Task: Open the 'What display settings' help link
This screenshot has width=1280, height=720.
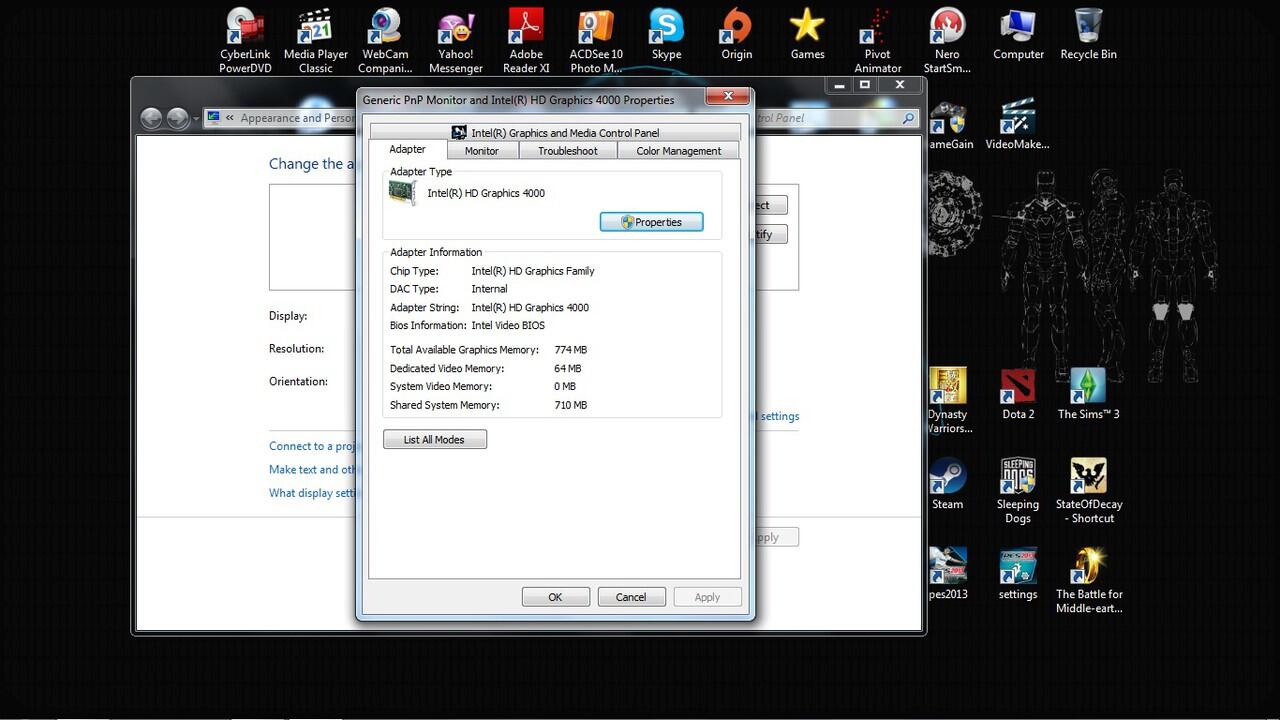Action: [x=313, y=492]
